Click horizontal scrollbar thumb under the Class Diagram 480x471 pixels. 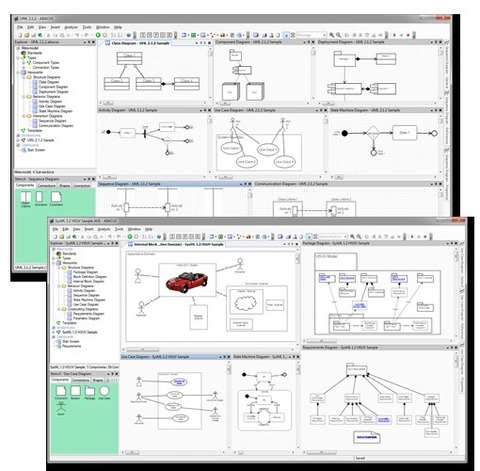(x=108, y=103)
